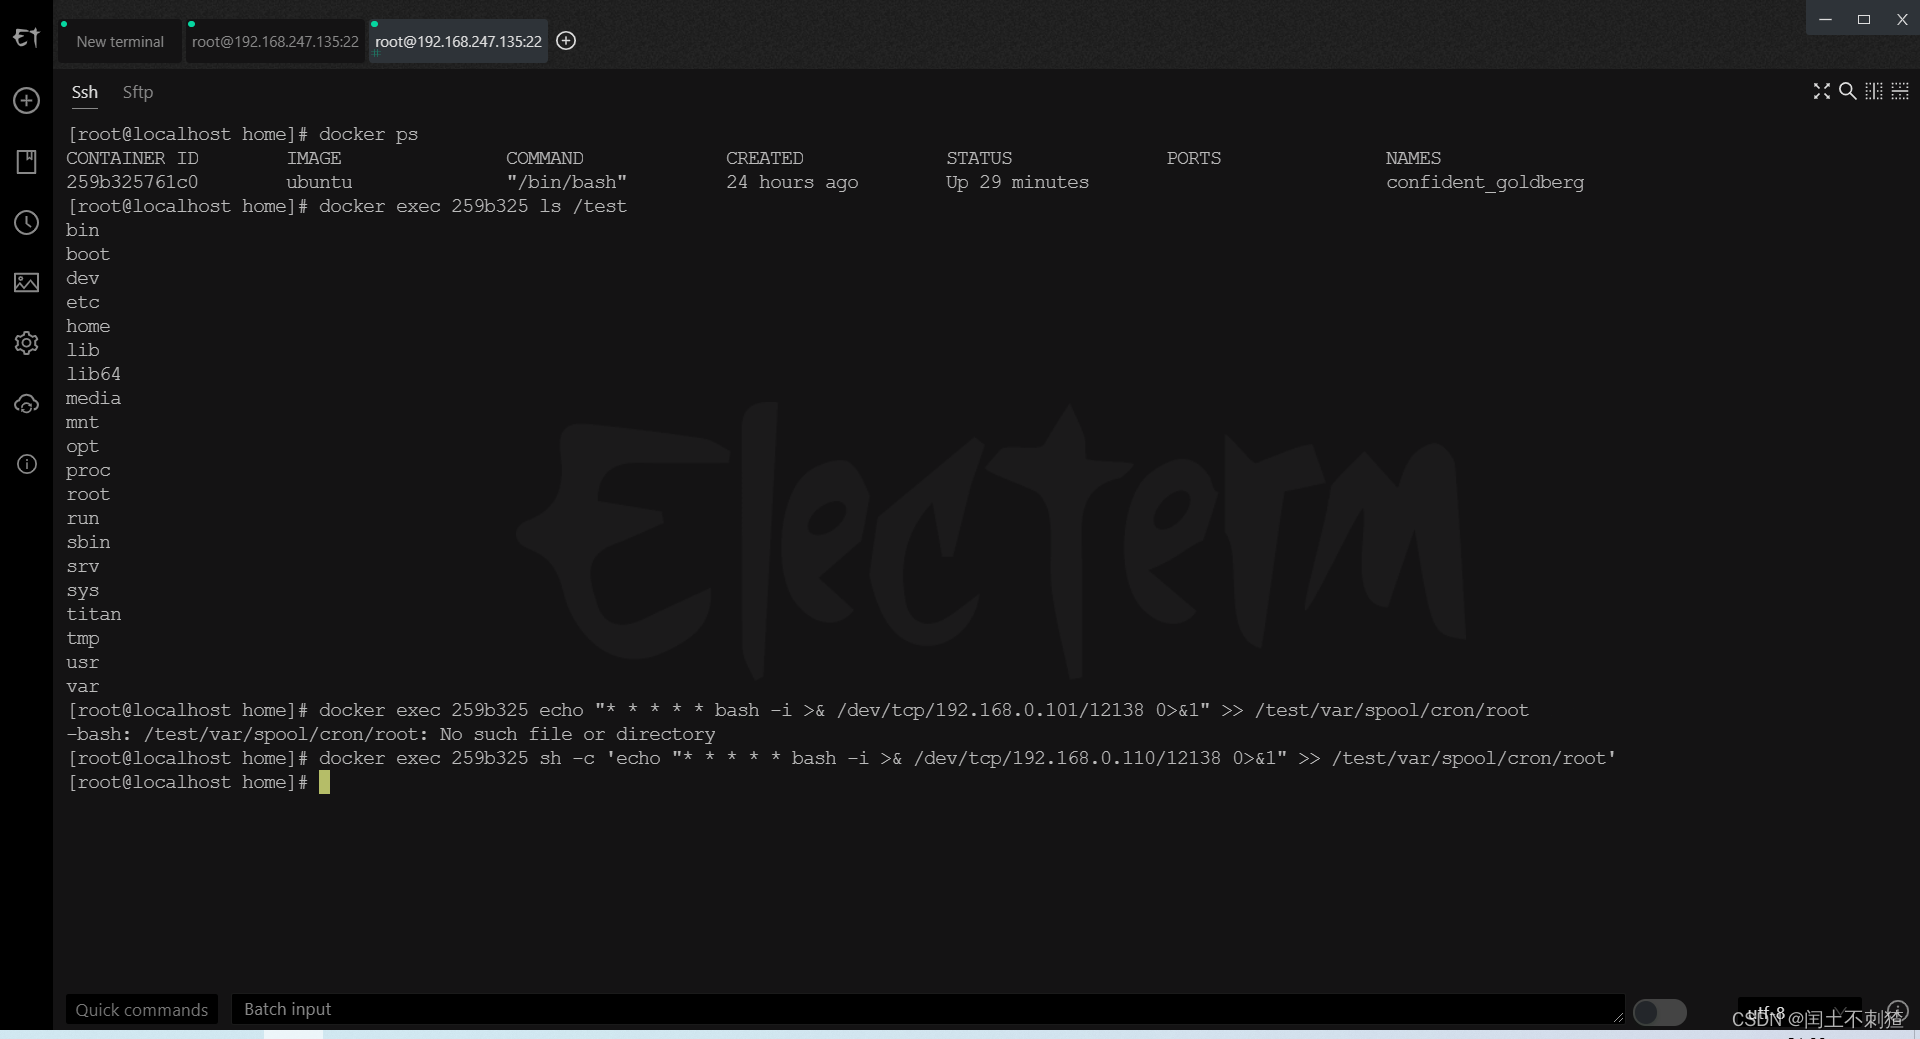The height and width of the screenshot is (1039, 1920).
Task: Open settings gear in sidebar
Action: pyautogui.click(x=26, y=343)
